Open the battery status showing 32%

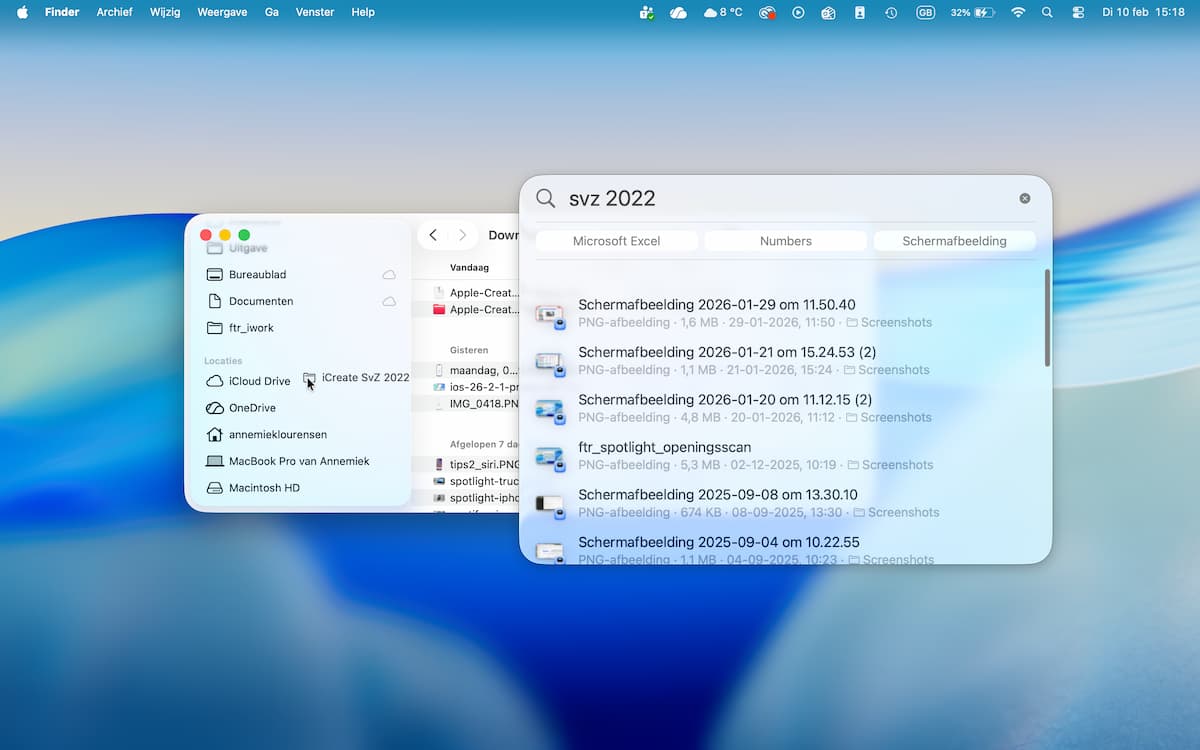pos(972,12)
